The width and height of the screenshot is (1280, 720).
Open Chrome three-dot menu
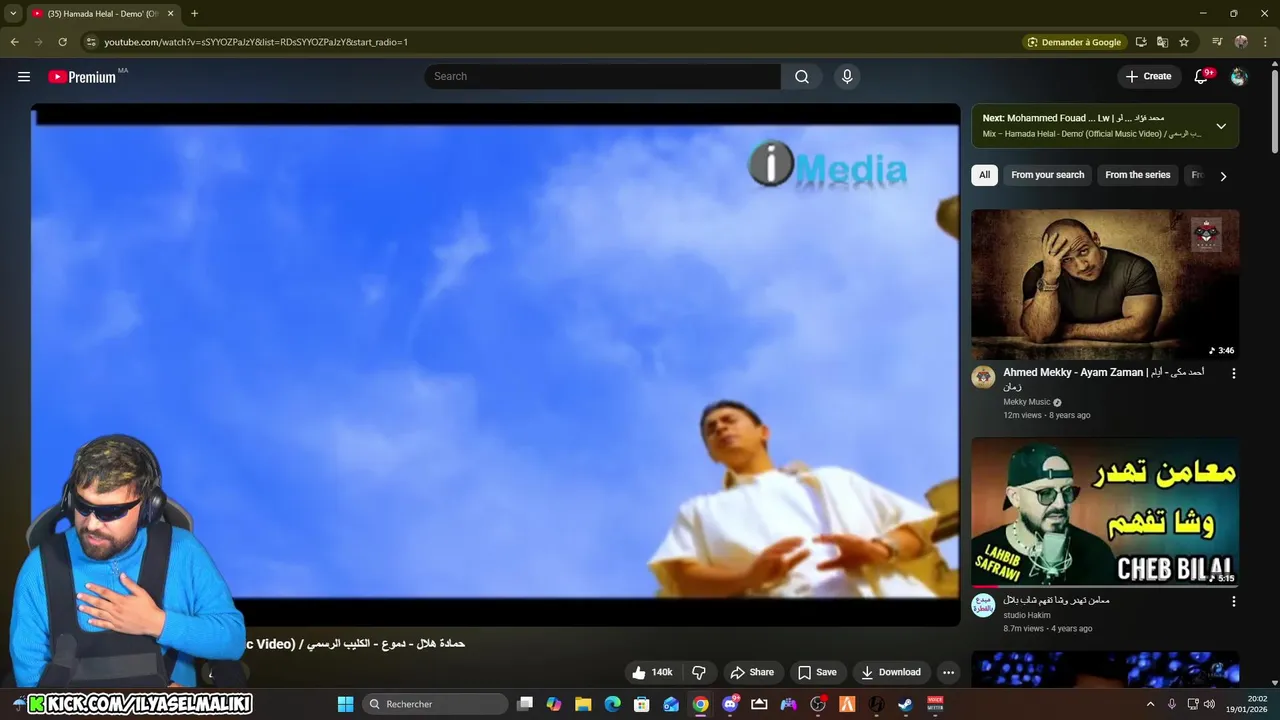pos(1266,42)
